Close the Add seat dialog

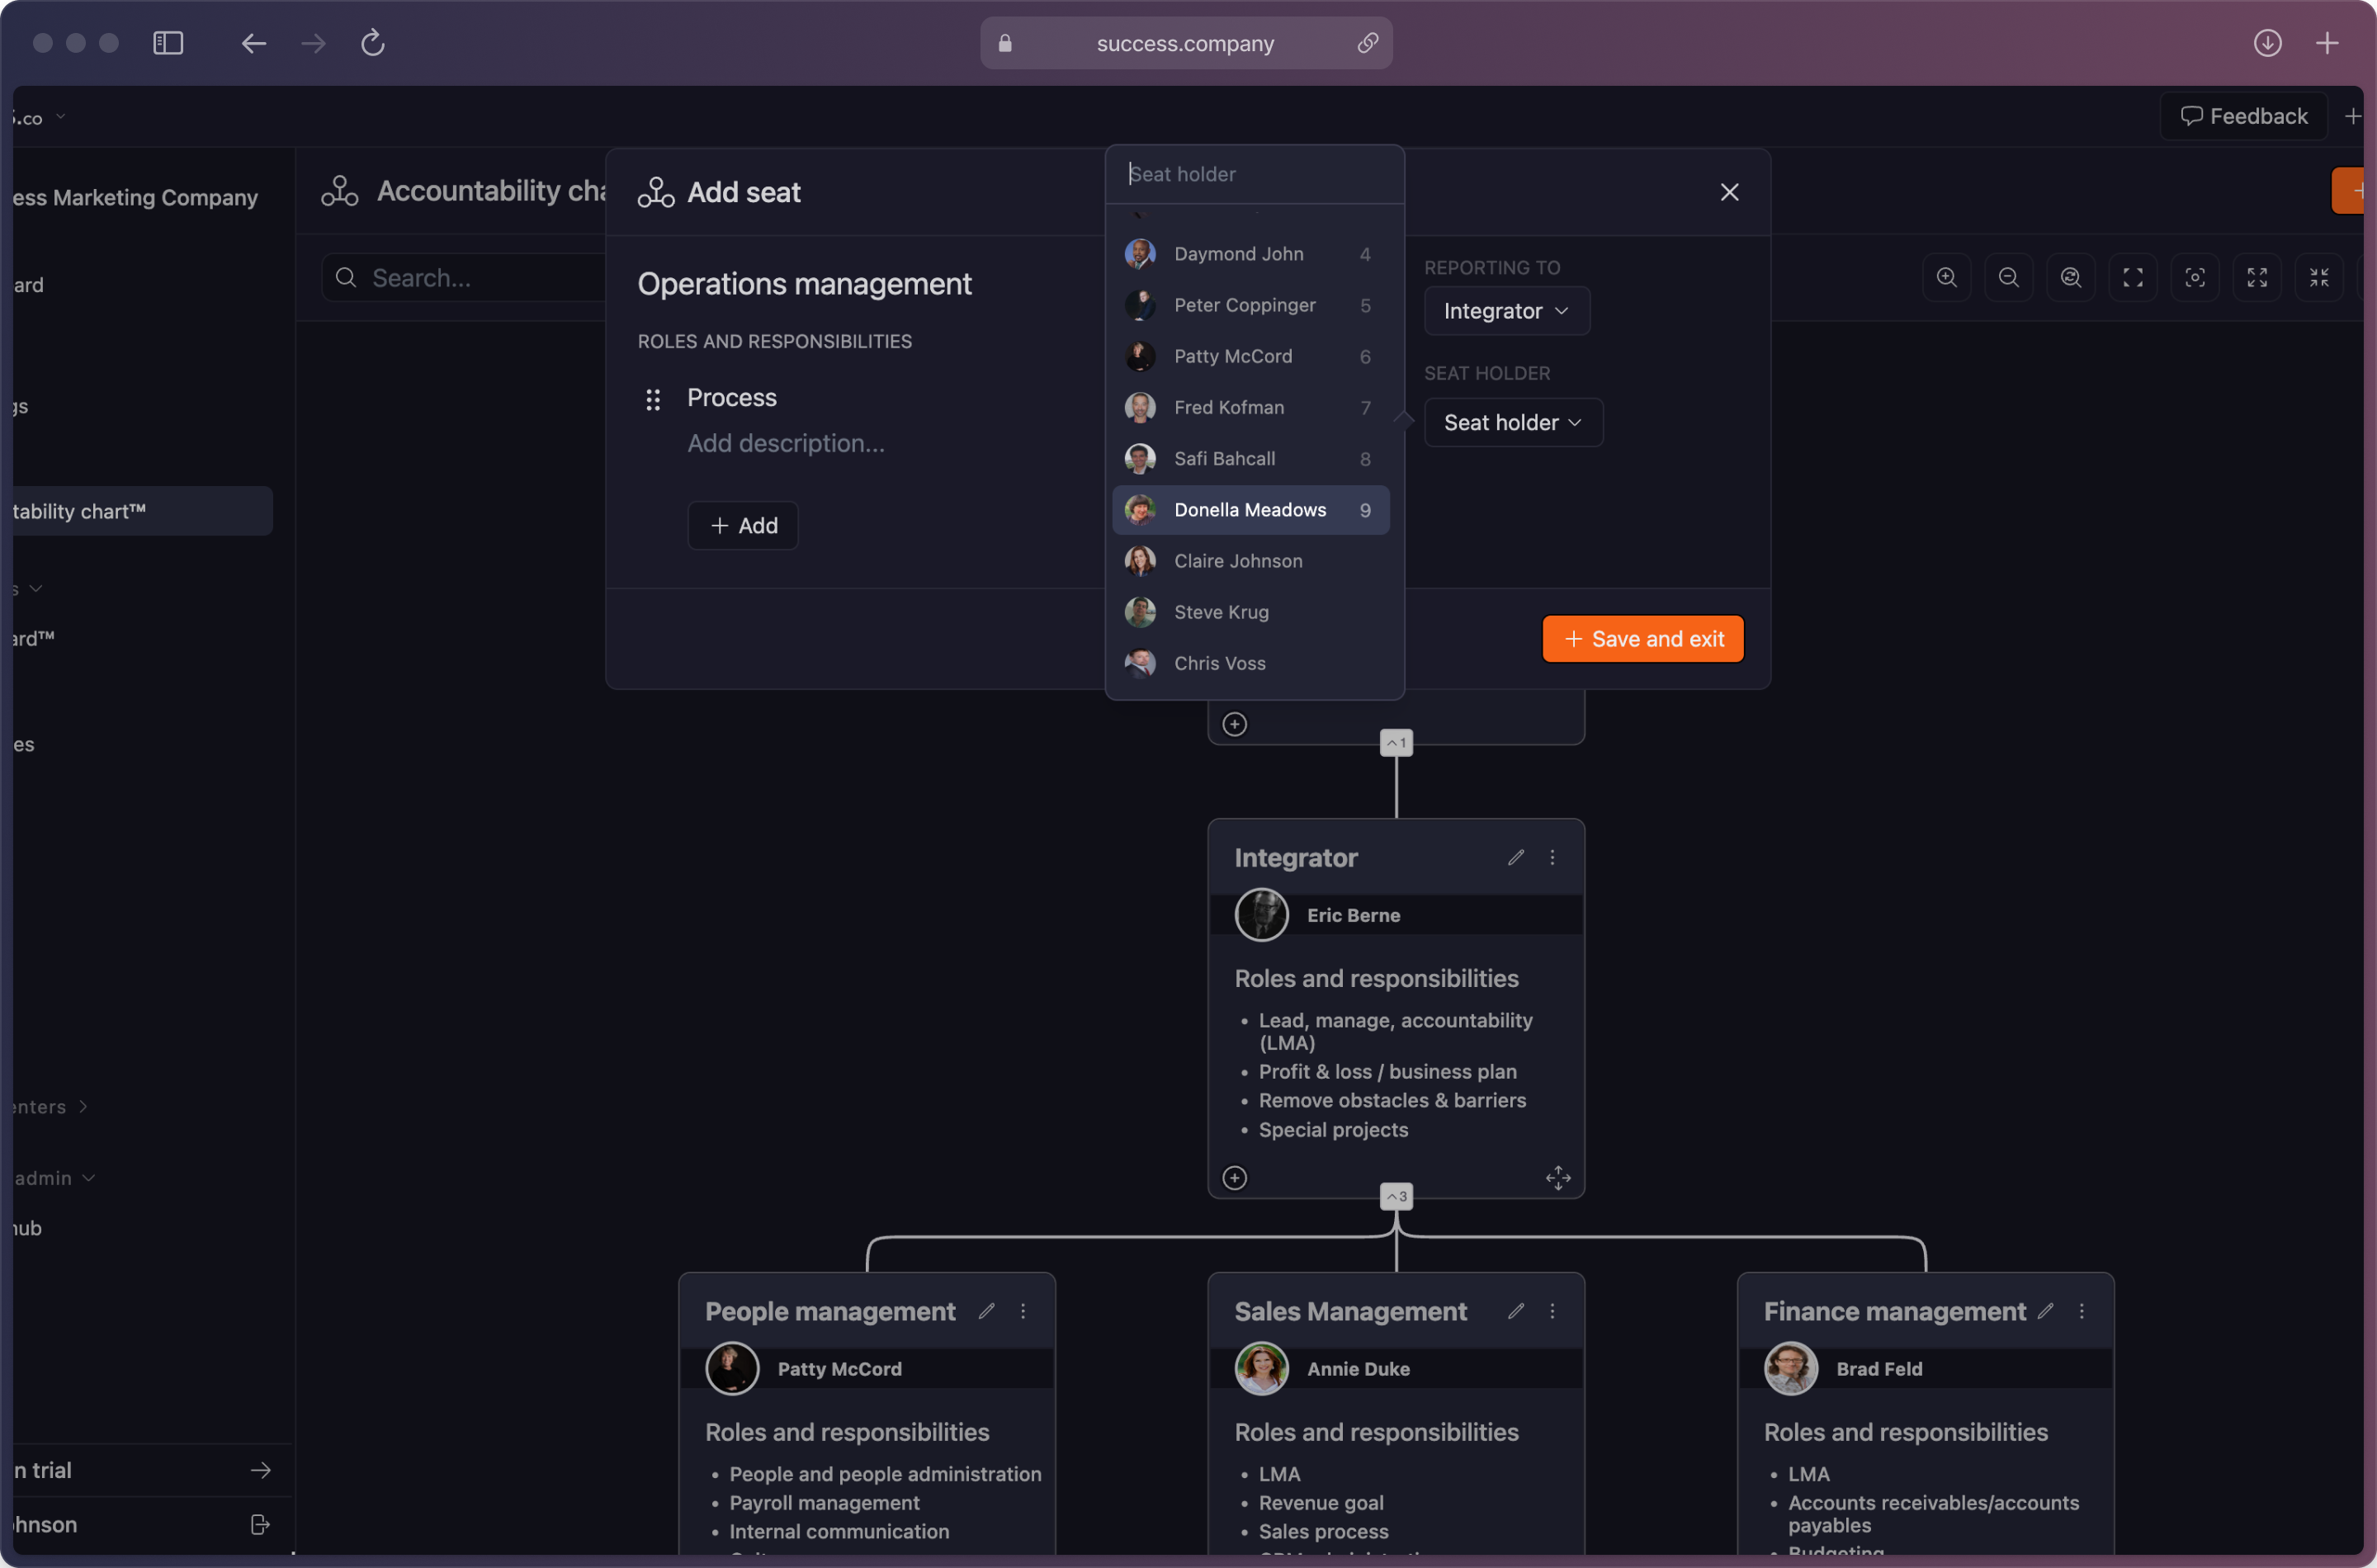coord(1729,192)
